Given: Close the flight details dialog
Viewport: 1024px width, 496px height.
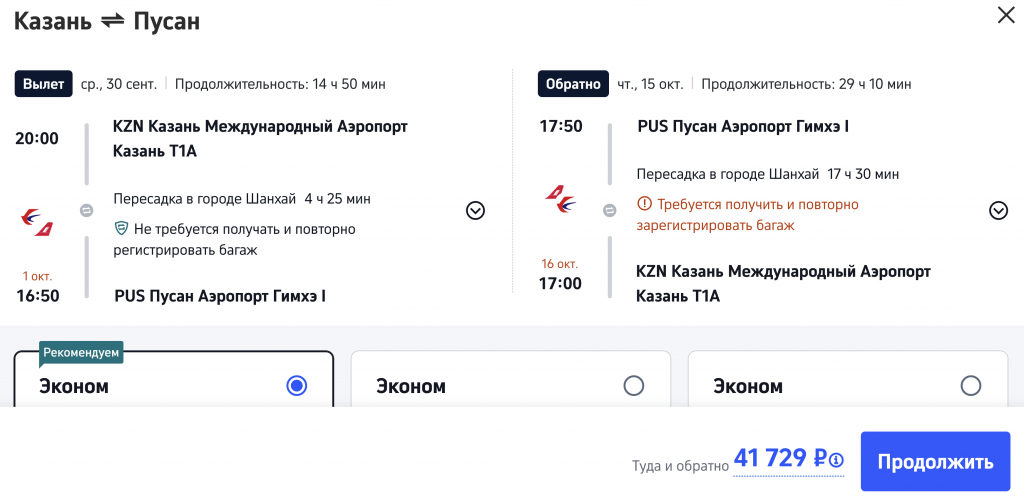Looking at the screenshot, I should tap(1004, 14).
